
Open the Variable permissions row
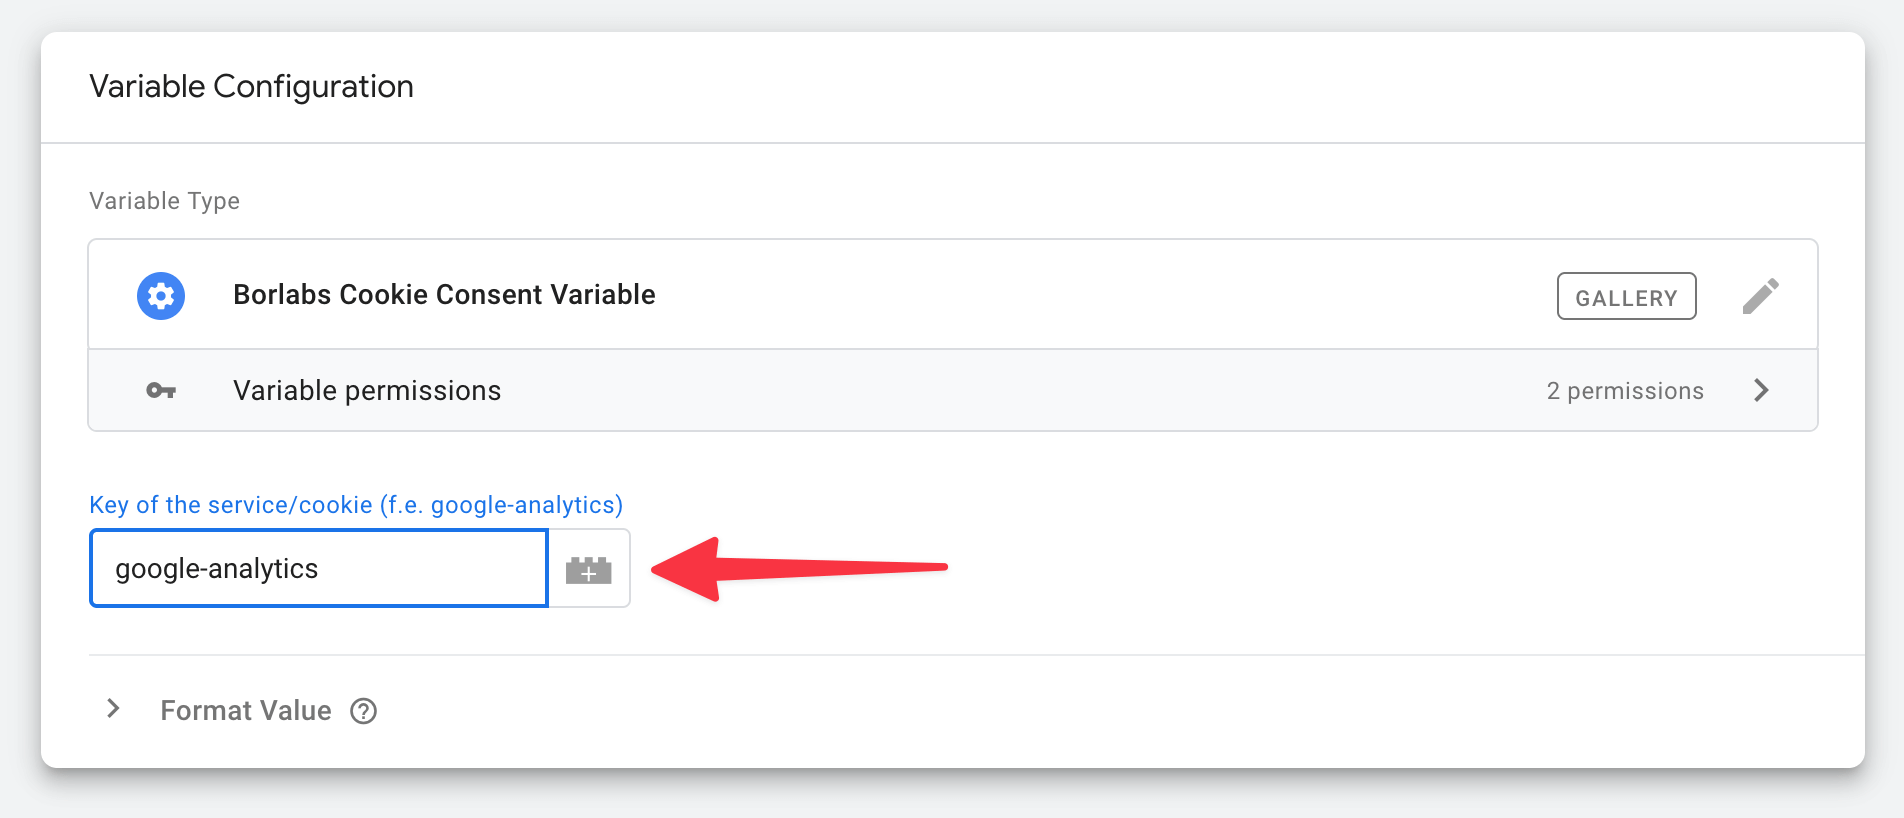[953, 390]
